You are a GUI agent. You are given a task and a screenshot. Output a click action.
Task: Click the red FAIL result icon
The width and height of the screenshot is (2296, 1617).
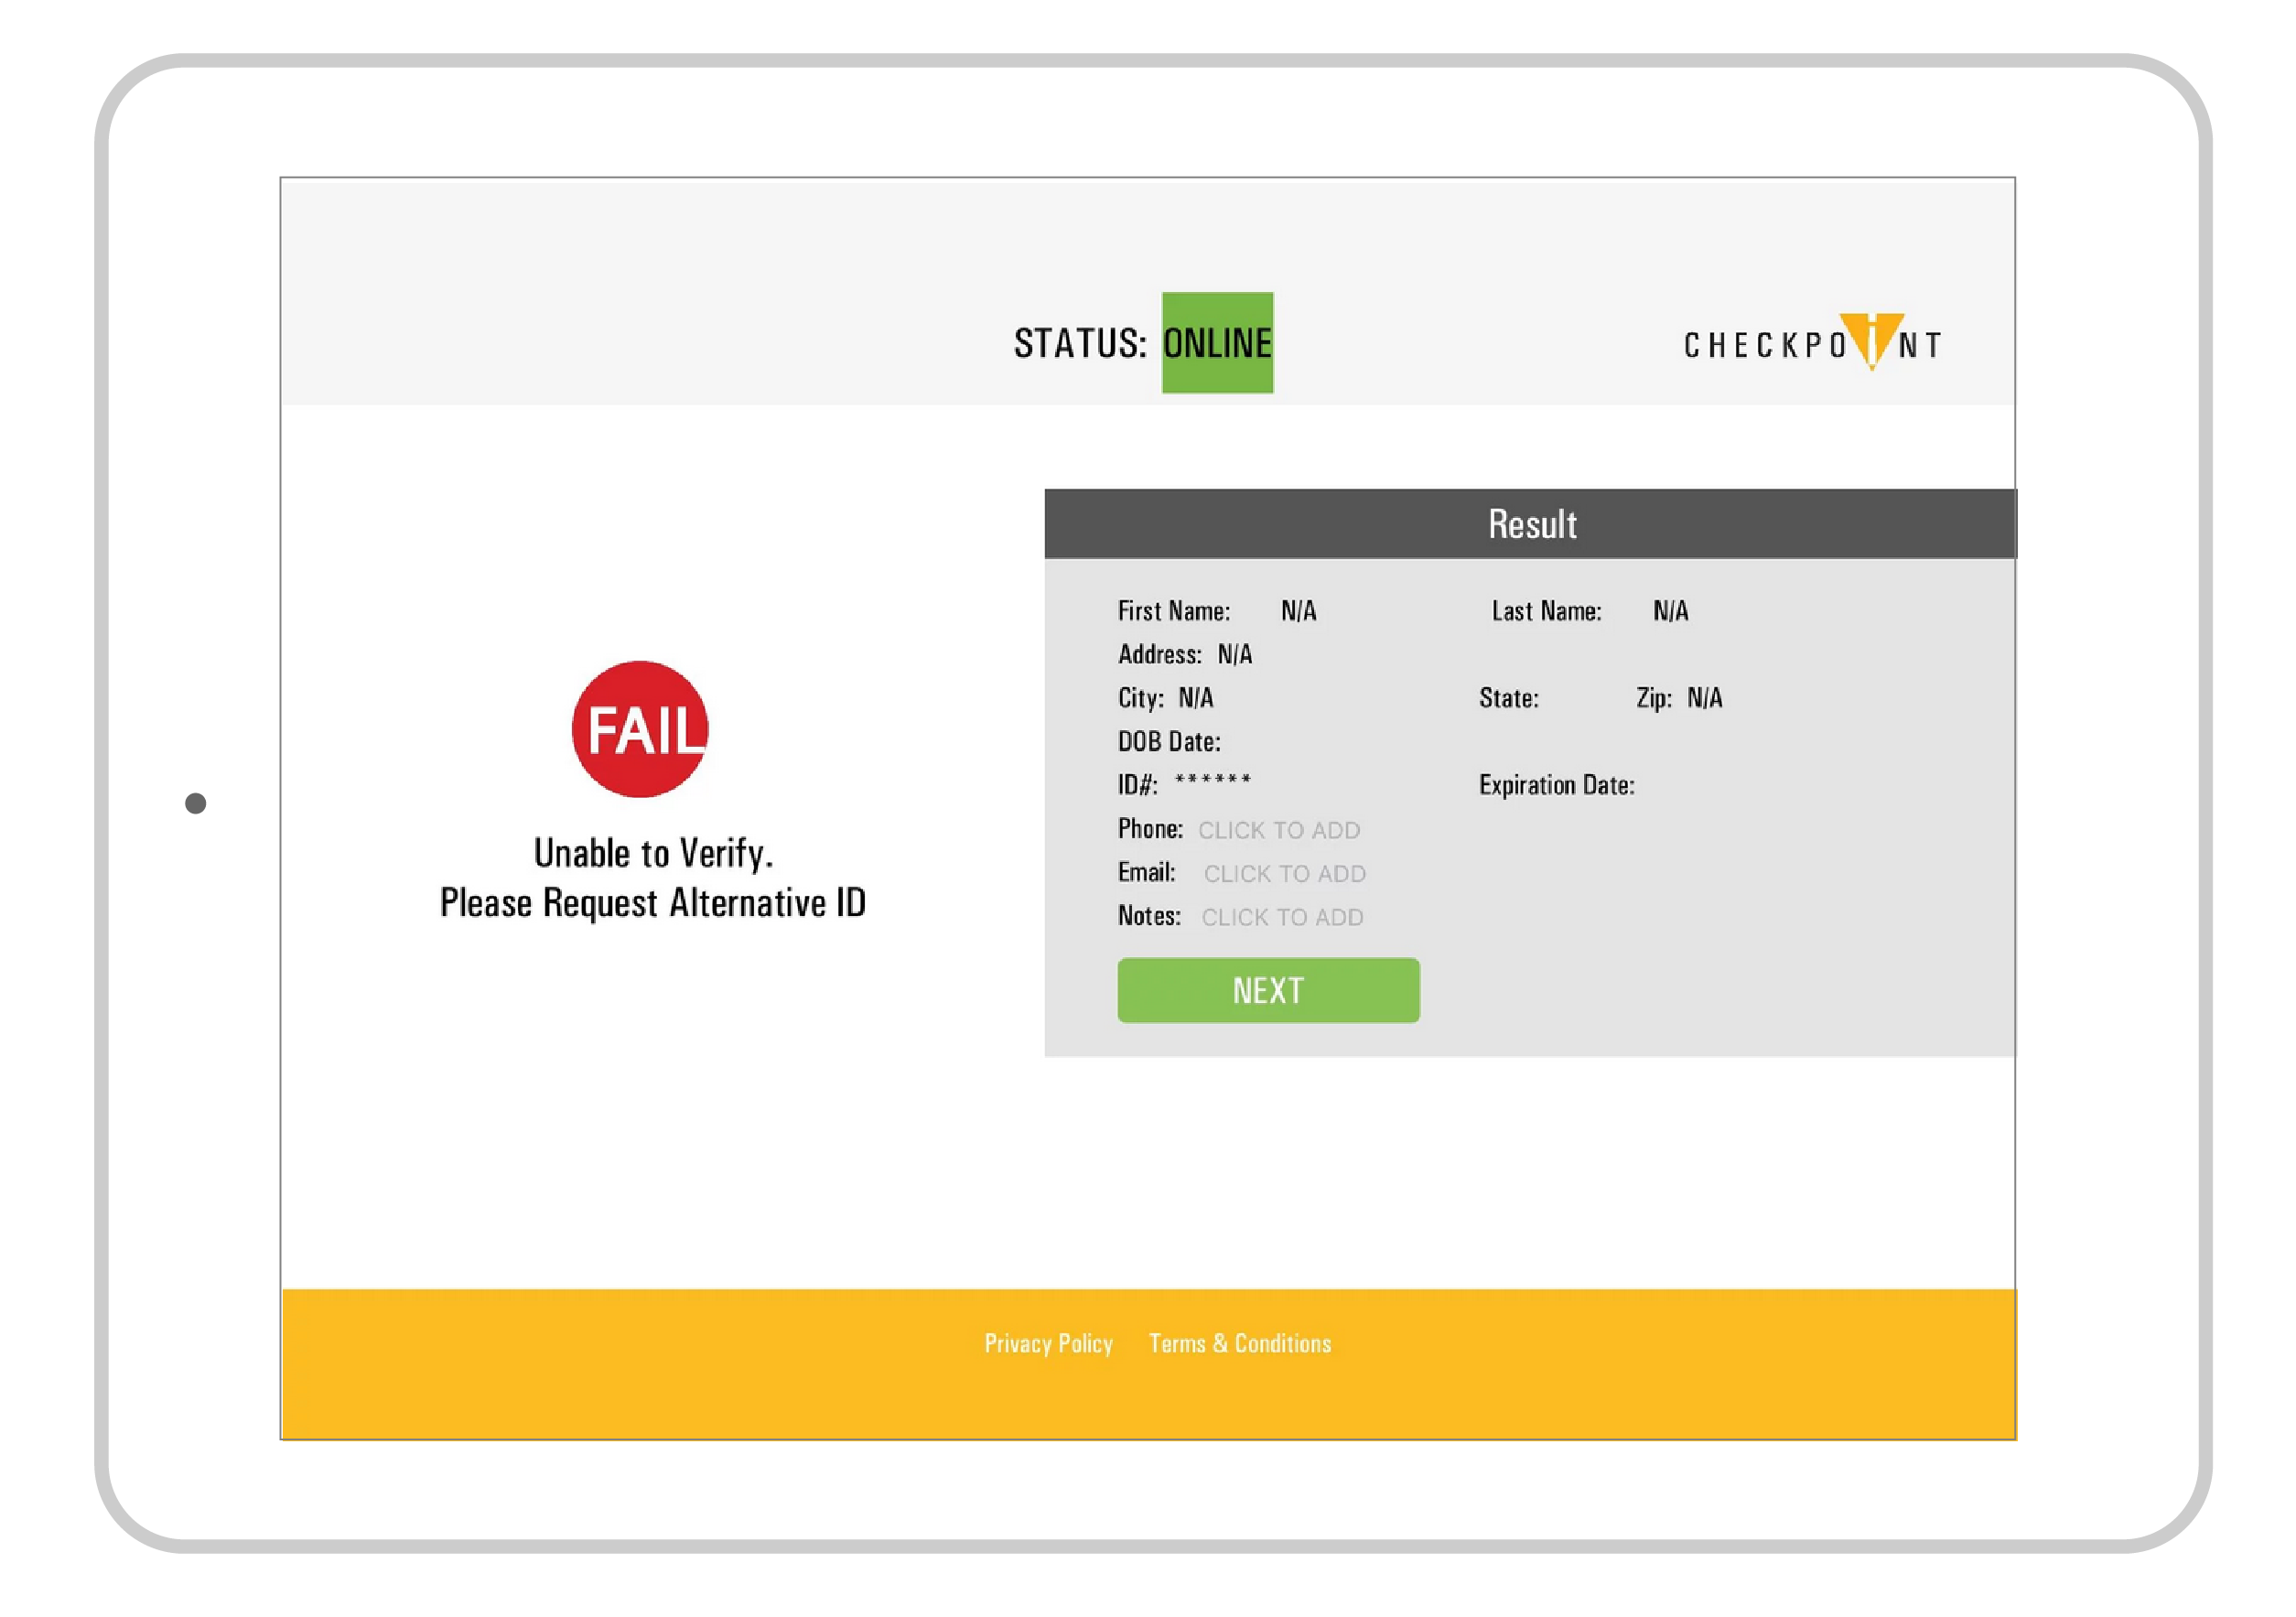click(640, 729)
